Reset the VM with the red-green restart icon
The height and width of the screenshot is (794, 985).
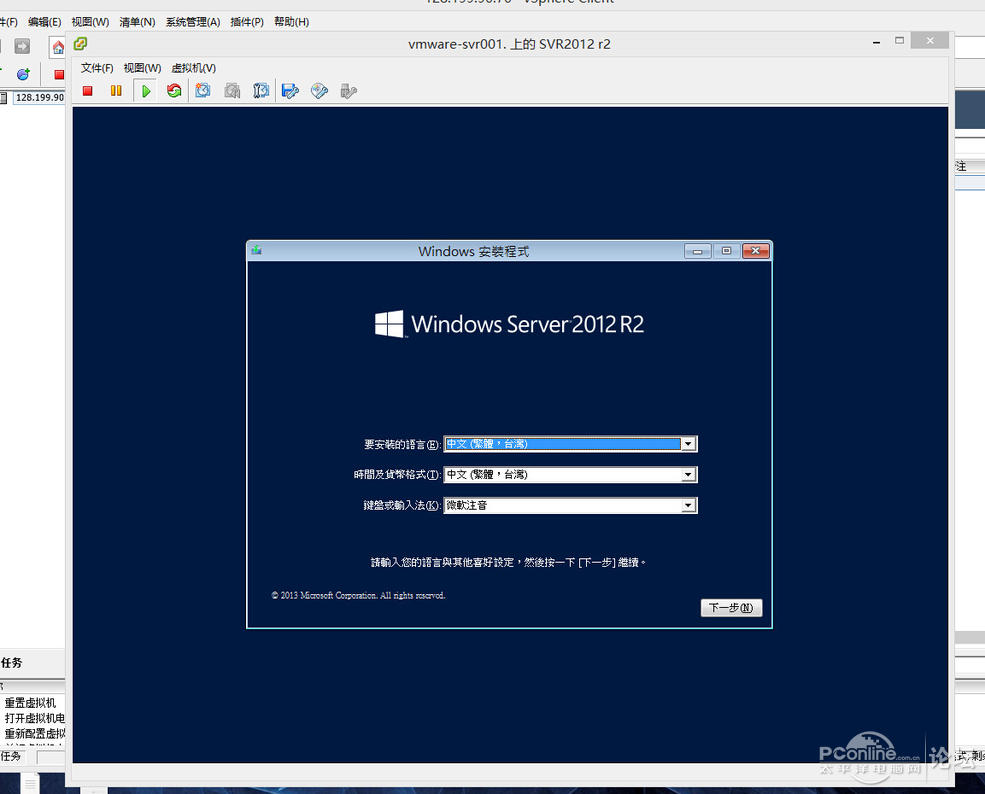coord(174,91)
